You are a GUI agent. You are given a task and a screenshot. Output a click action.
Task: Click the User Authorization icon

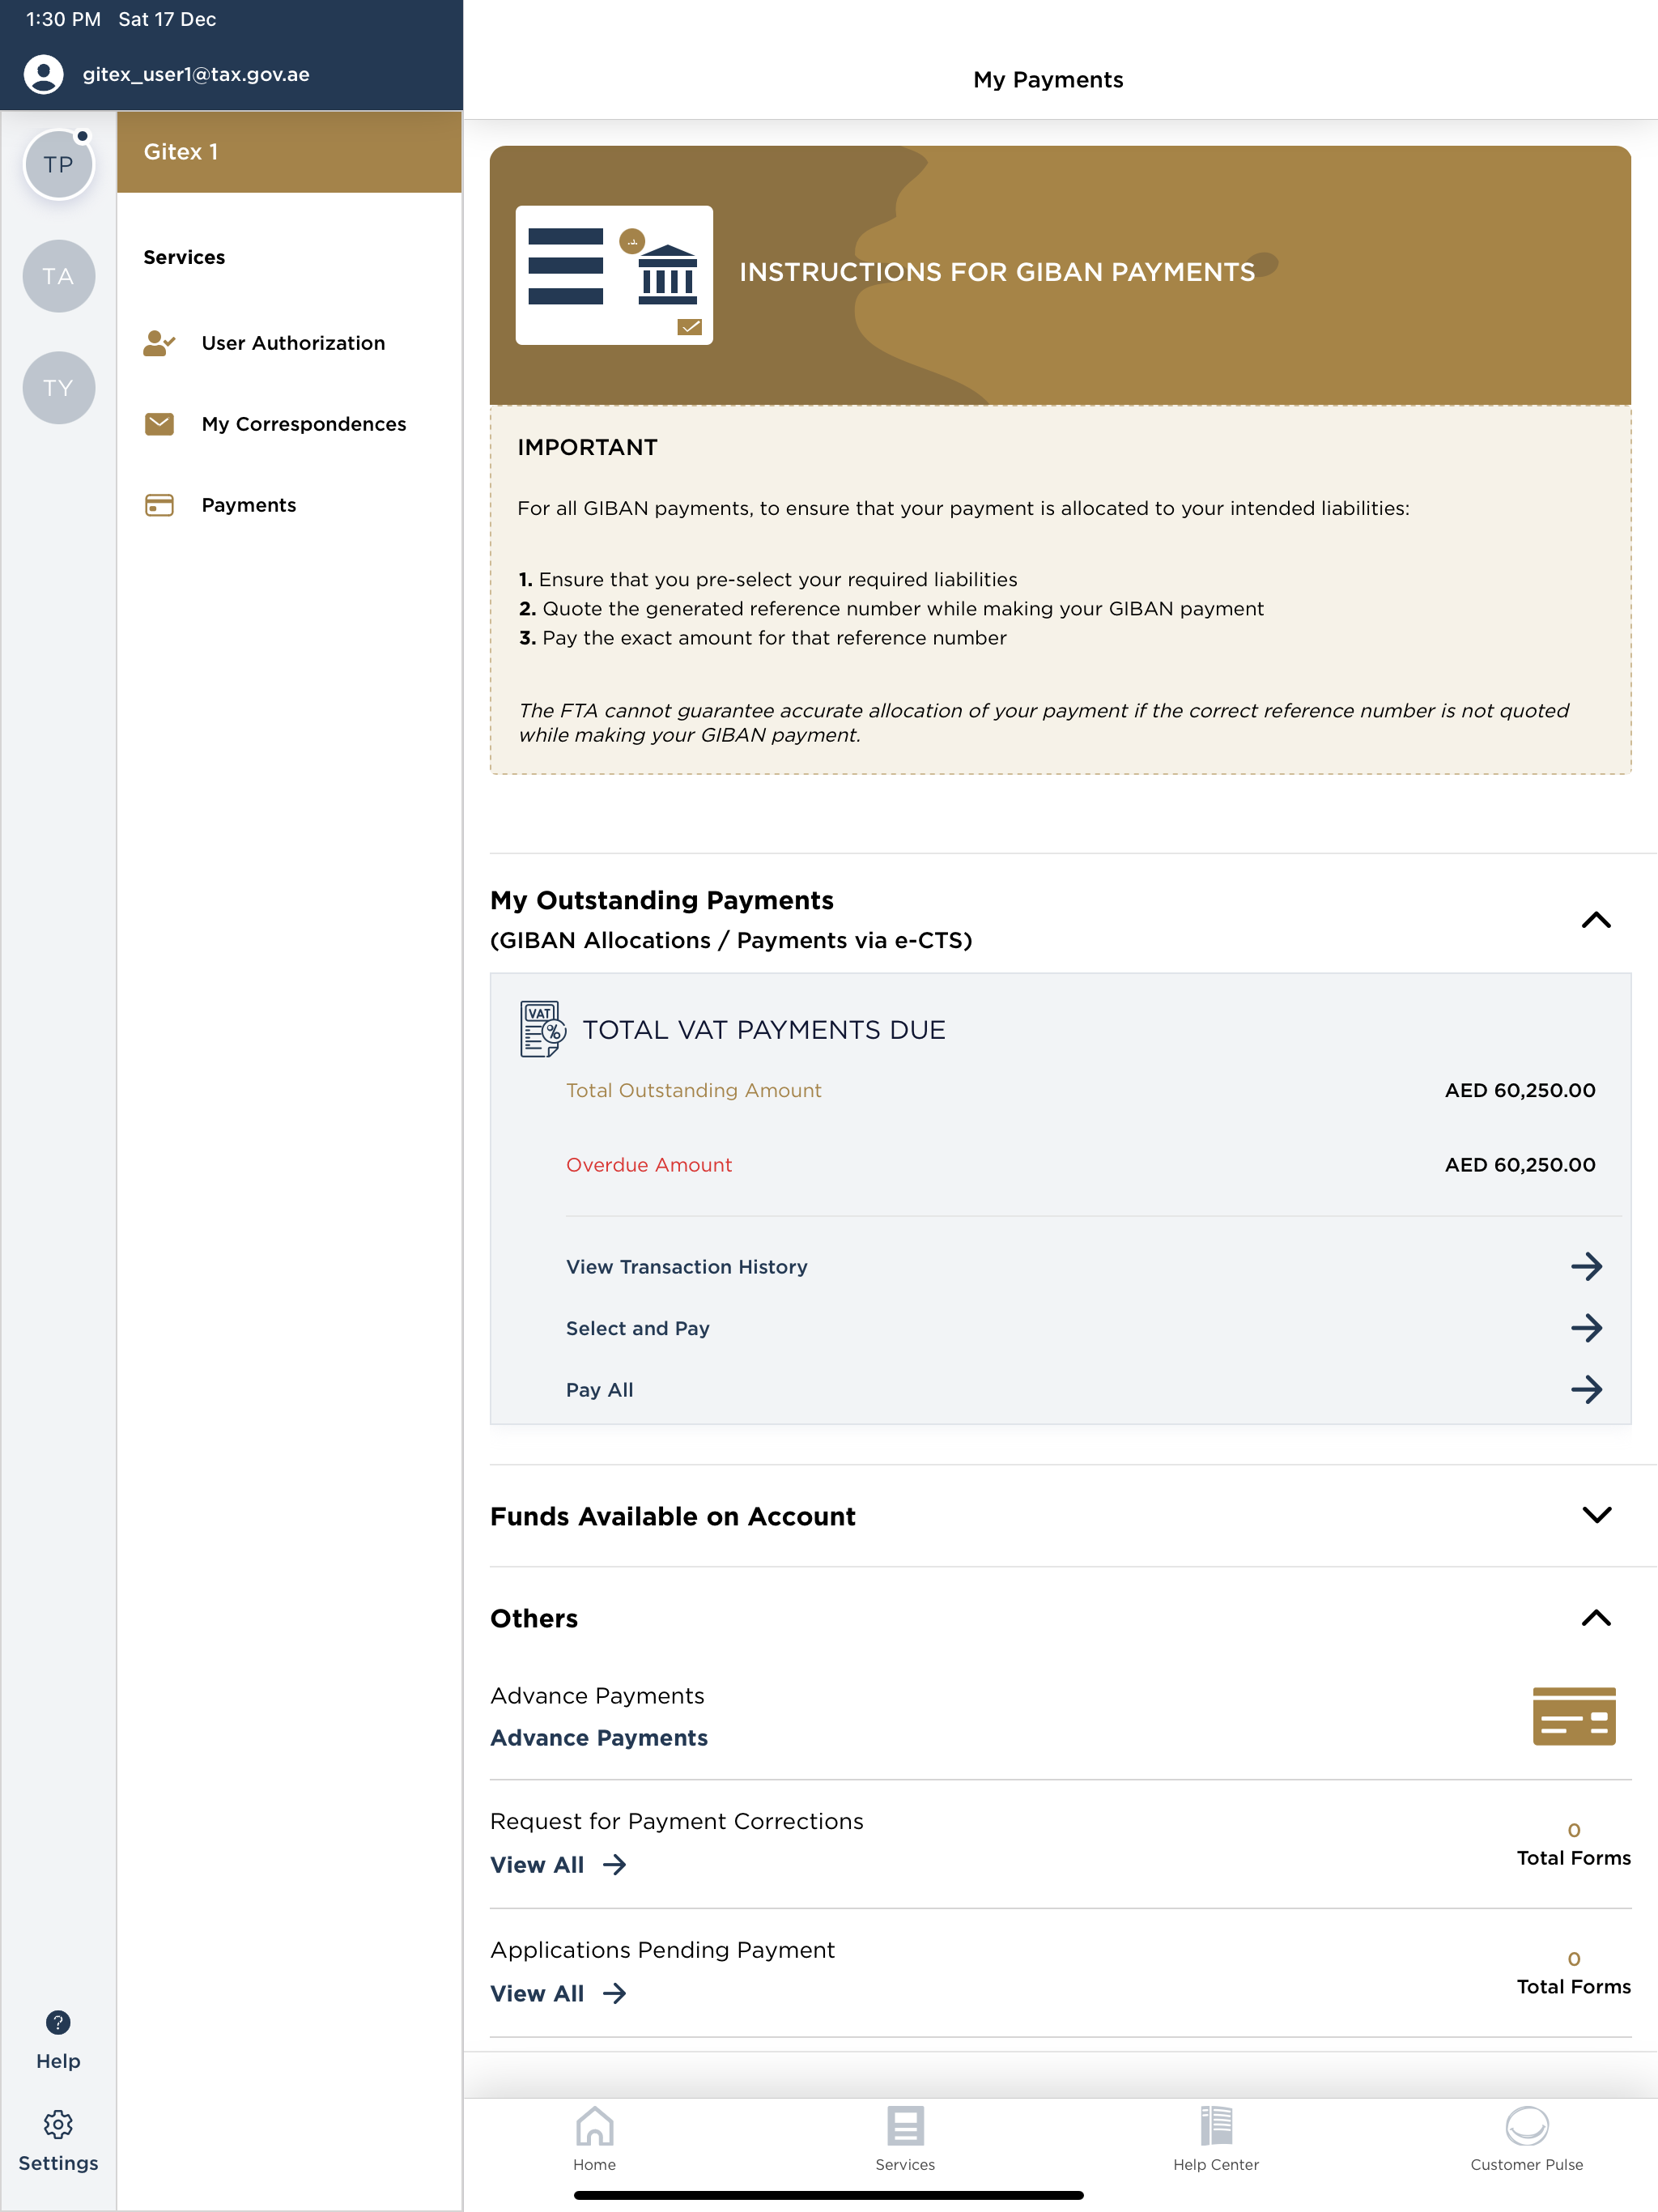tap(158, 343)
